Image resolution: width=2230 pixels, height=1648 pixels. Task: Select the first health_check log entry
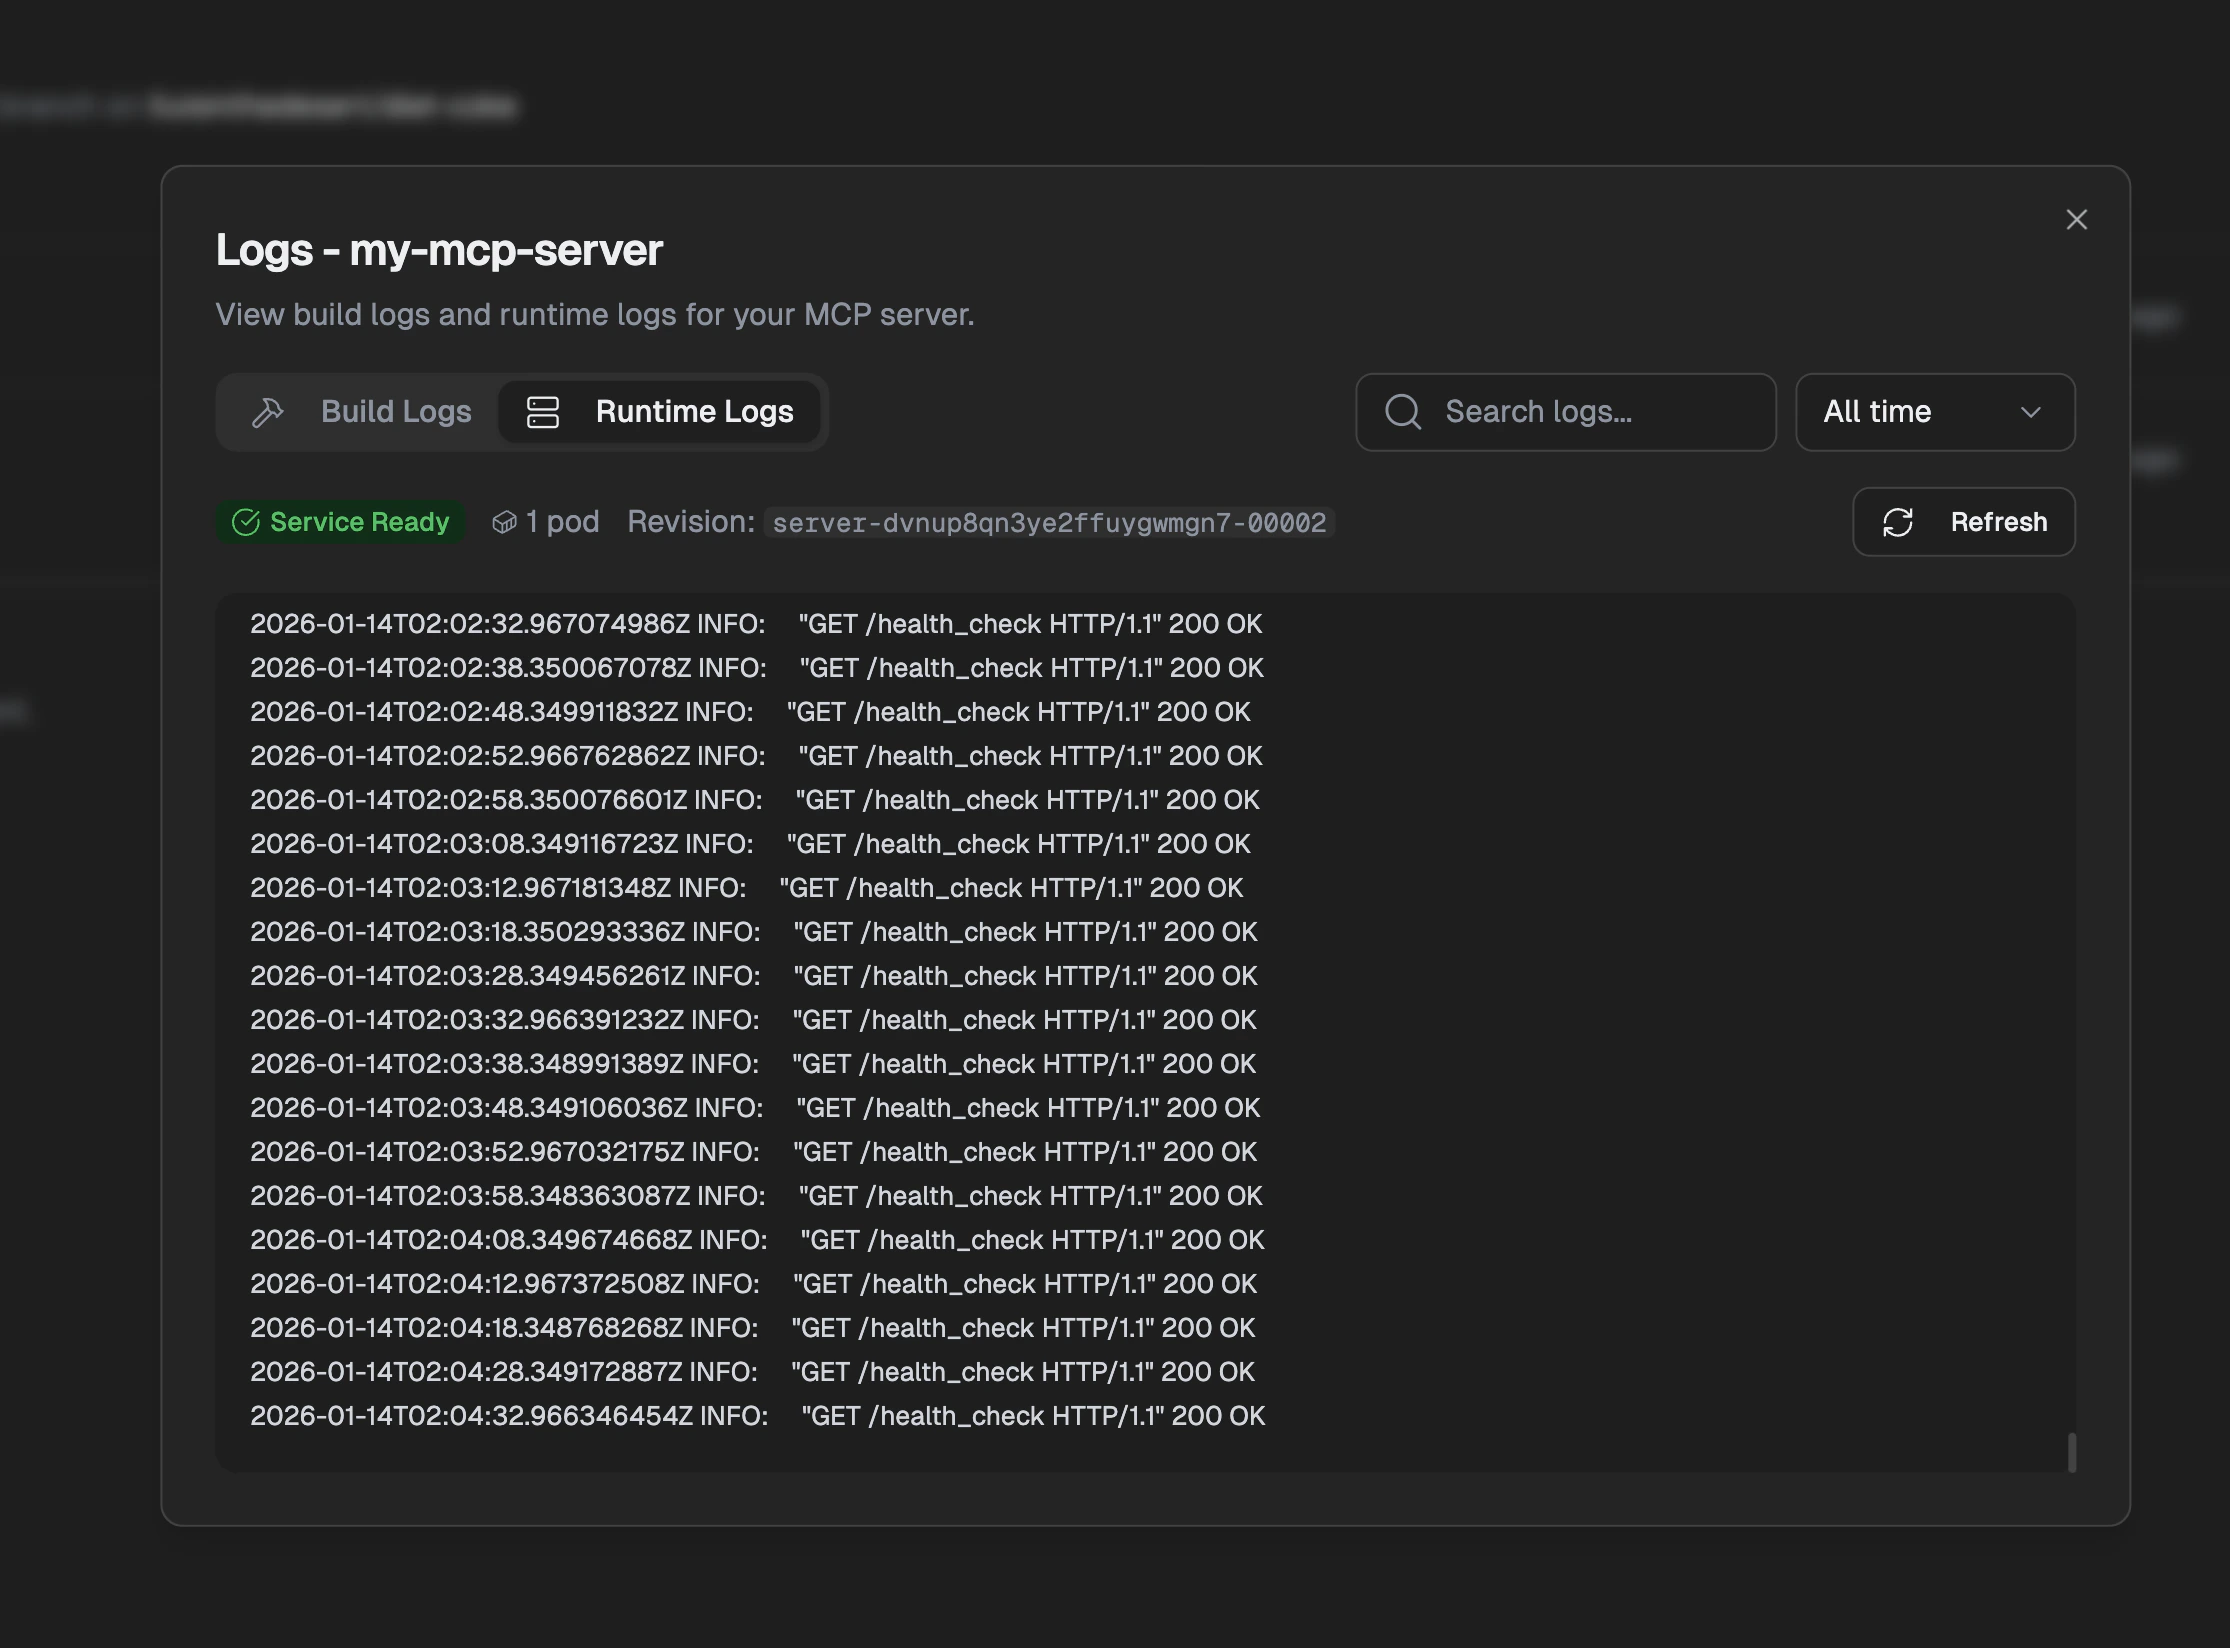click(756, 623)
